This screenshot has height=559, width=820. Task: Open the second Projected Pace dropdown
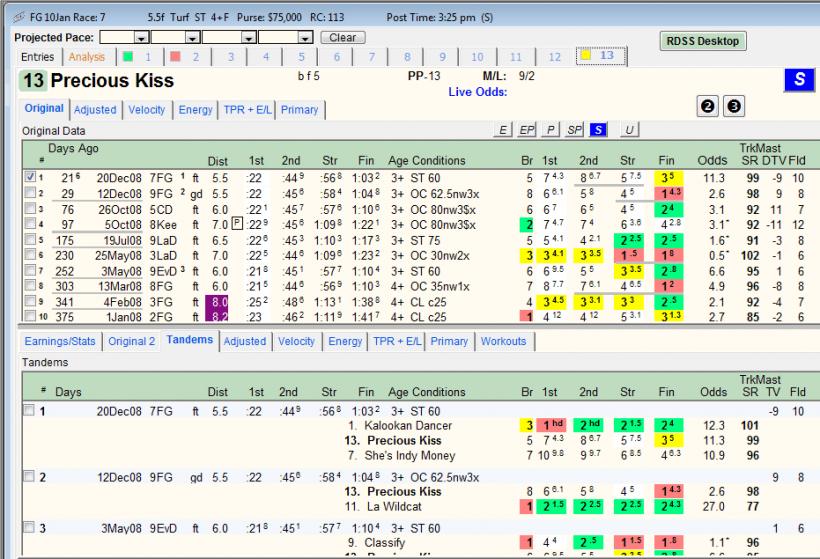pos(192,38)
